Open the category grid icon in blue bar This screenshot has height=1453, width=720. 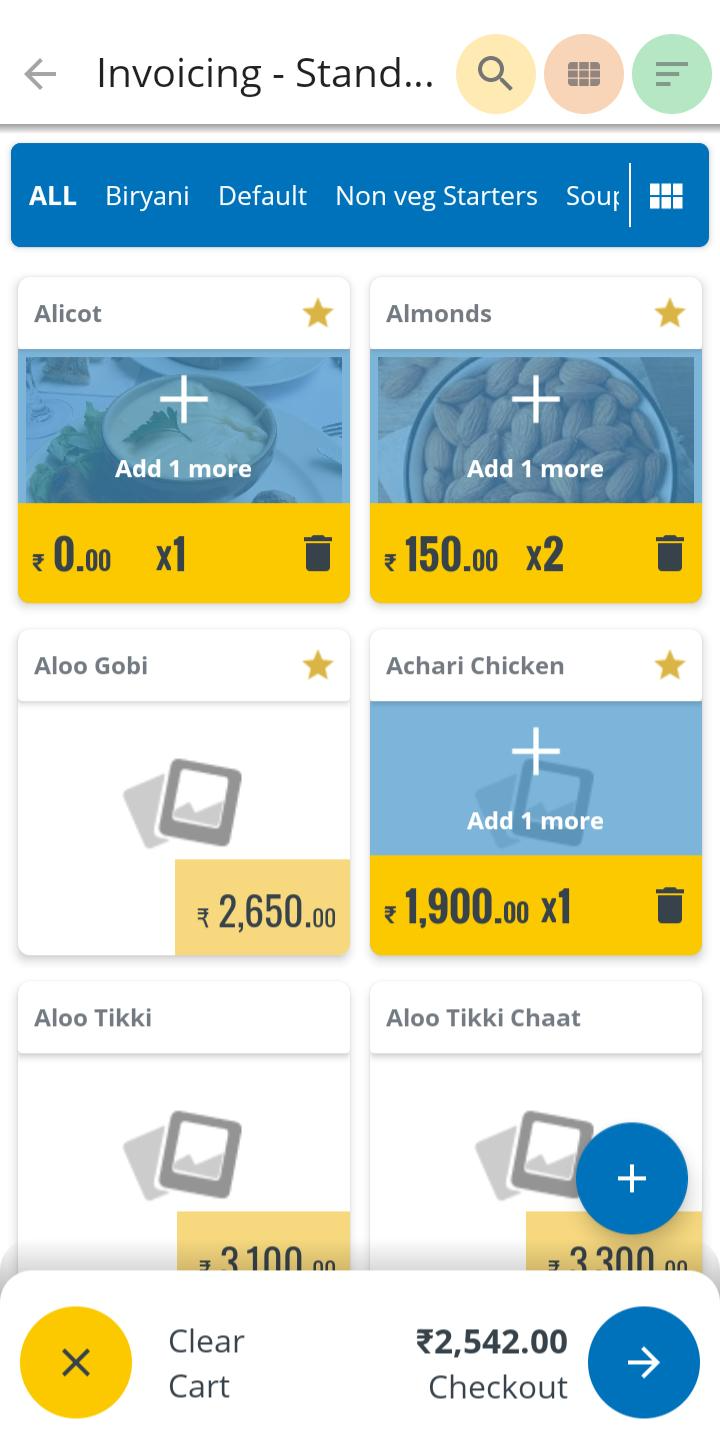(x=666, y=196)
